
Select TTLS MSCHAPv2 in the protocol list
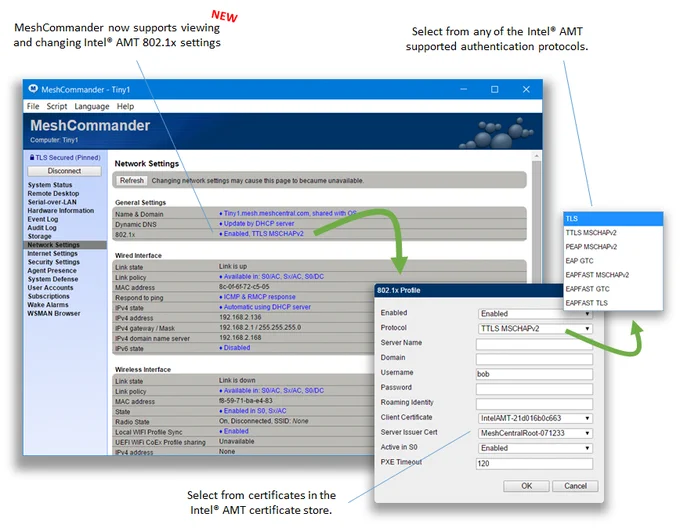point(613,233)
